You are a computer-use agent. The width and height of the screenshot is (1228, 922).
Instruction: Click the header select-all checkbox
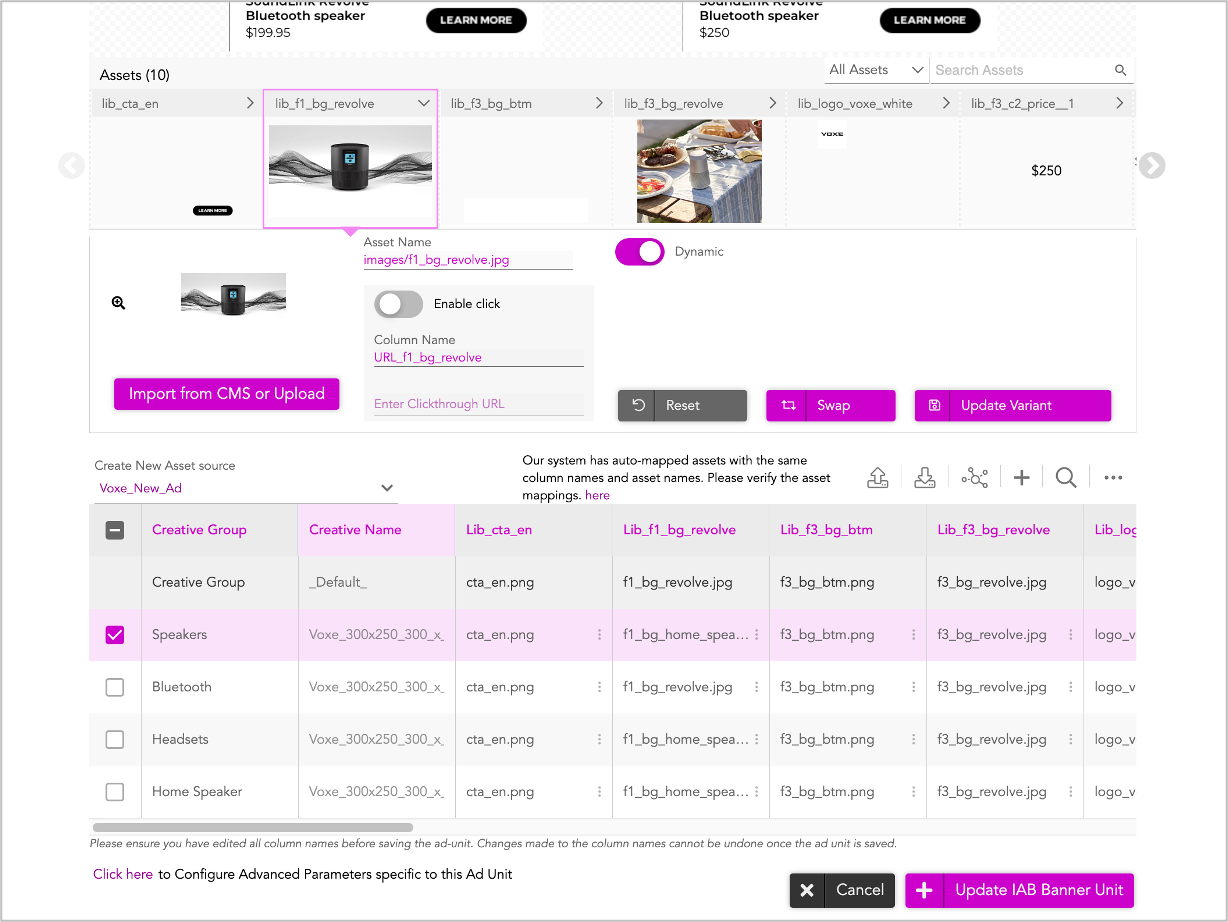[115, 530]
